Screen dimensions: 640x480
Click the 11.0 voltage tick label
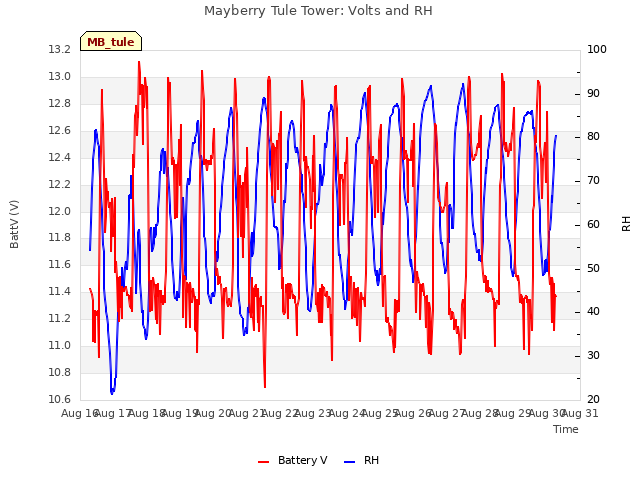click(x=60, y=345)
